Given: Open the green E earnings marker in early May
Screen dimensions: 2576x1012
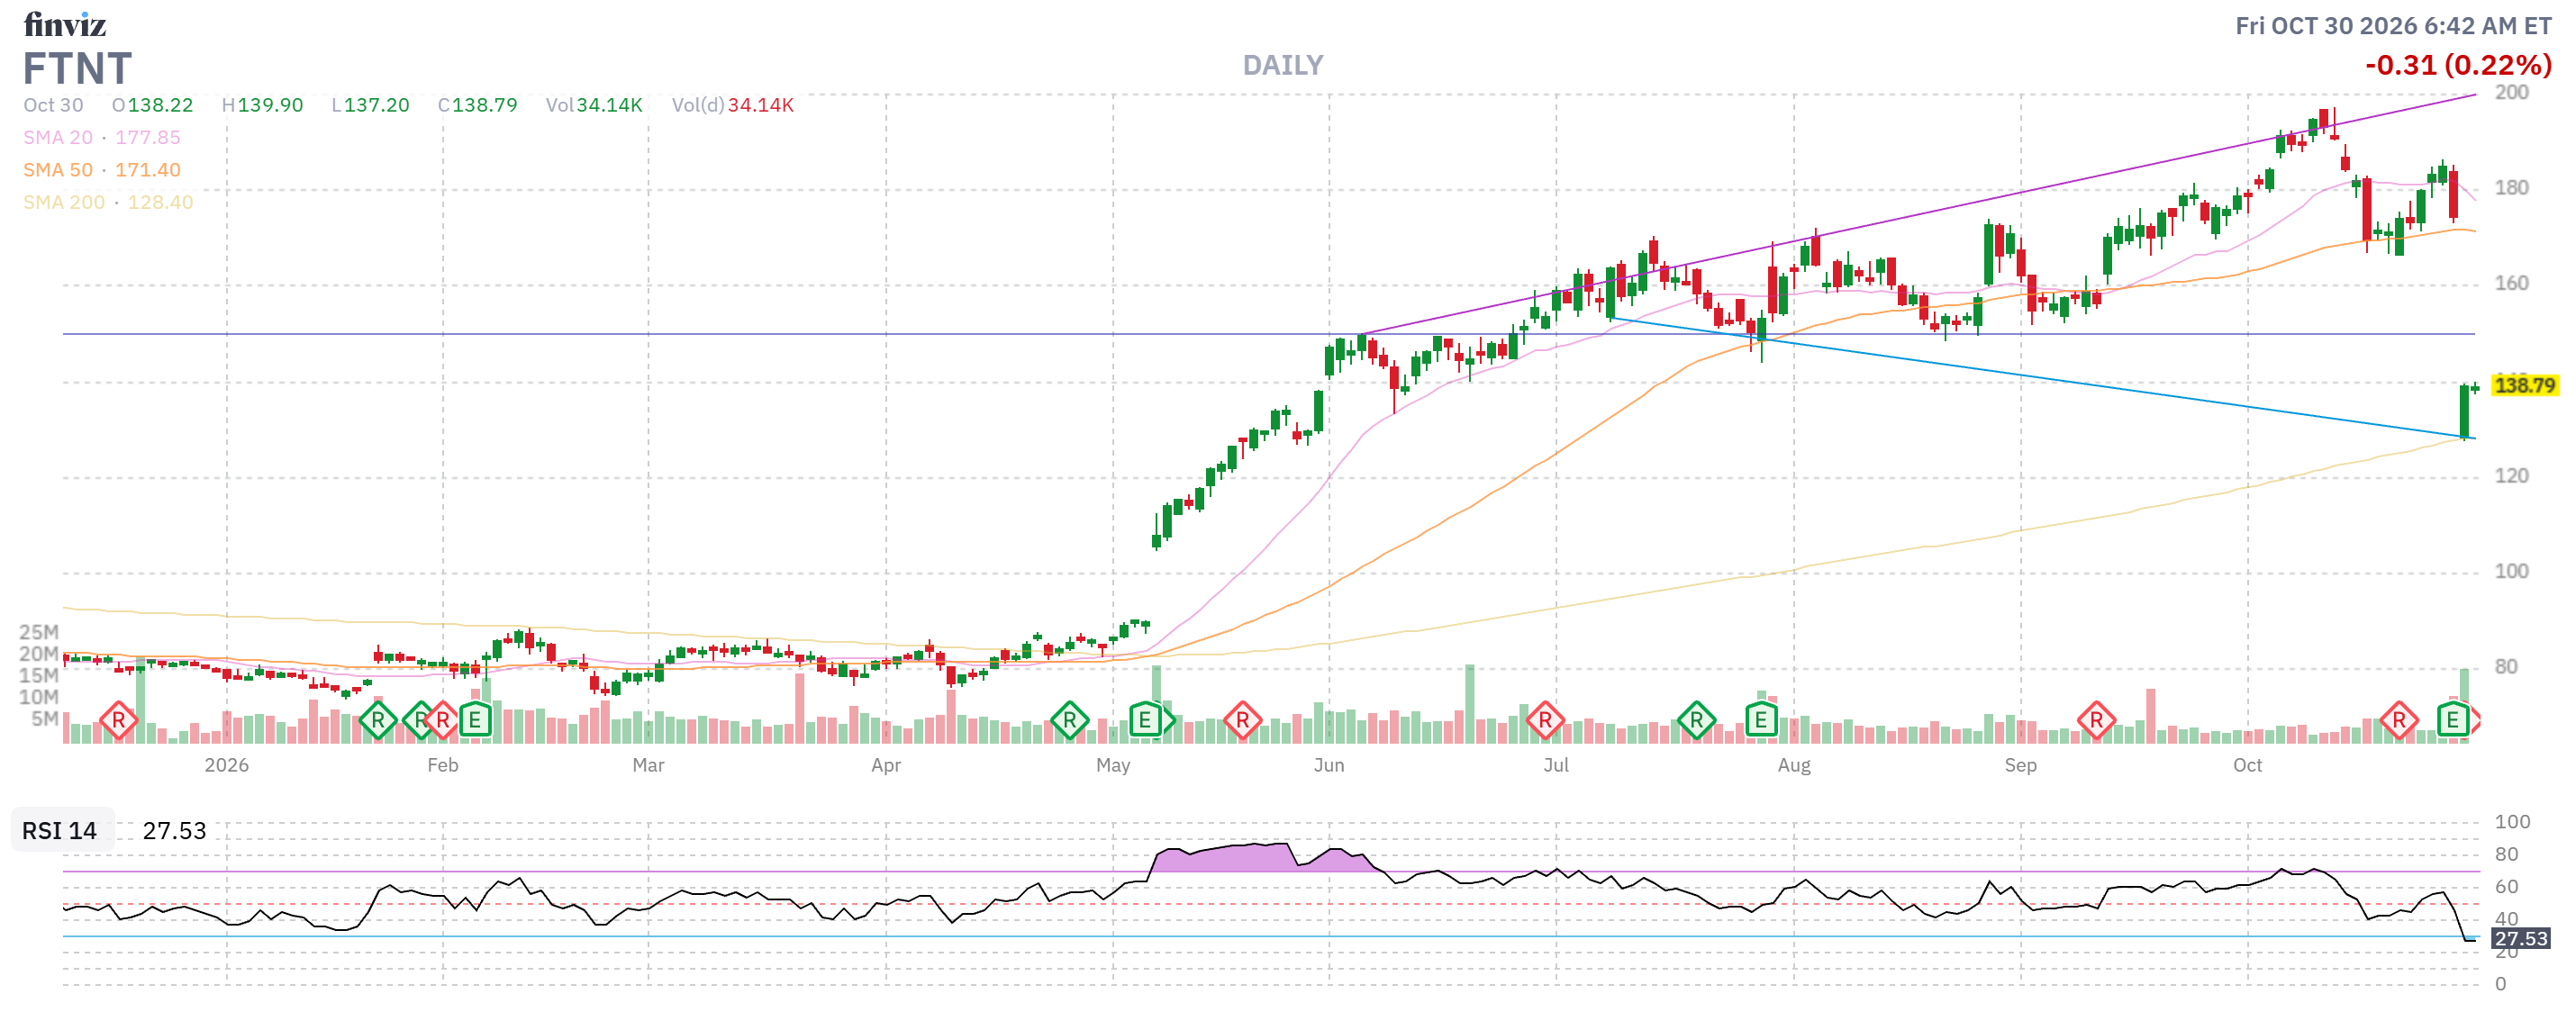Looking at the screenshot, I should pos(1145,720).
